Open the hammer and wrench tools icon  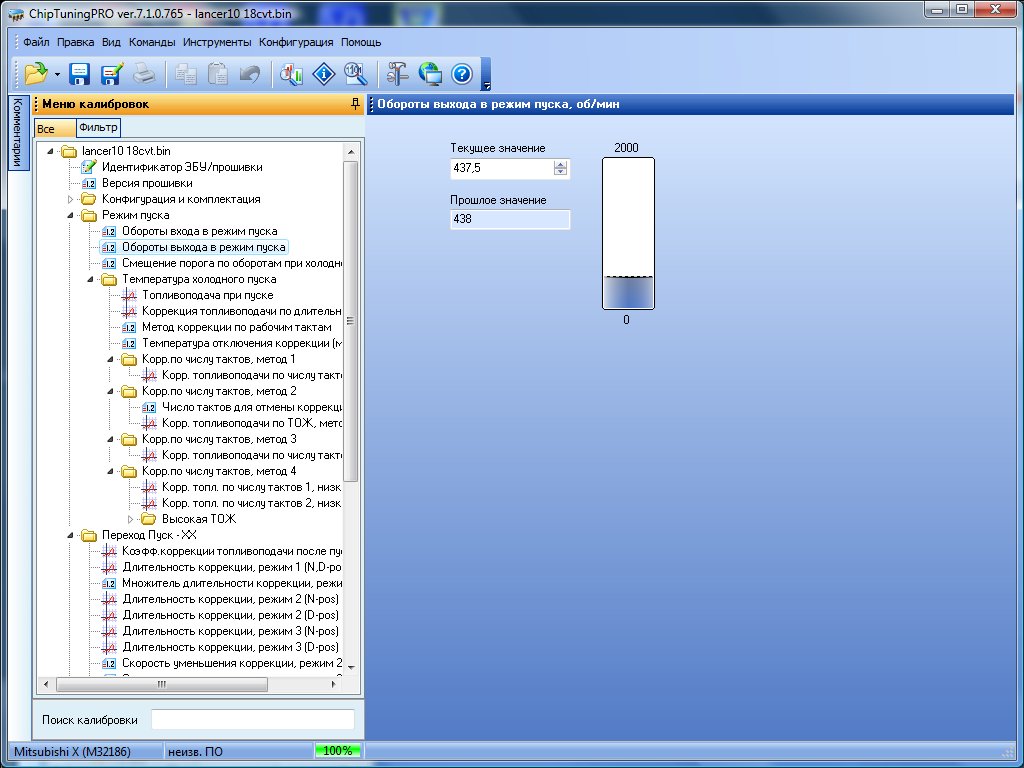coord(397,73)
